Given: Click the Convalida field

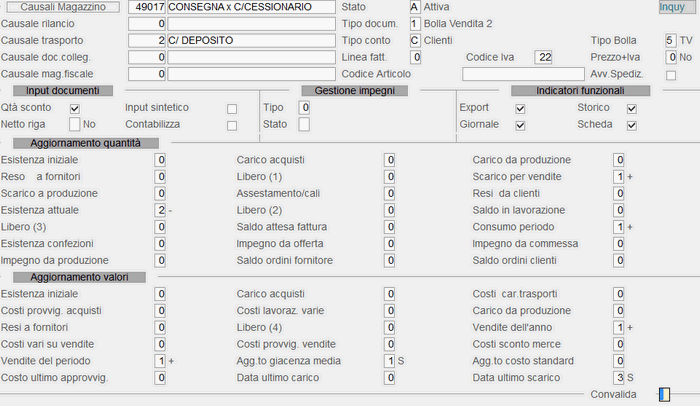Looking at the screenshot, I should tap(665, 394).
